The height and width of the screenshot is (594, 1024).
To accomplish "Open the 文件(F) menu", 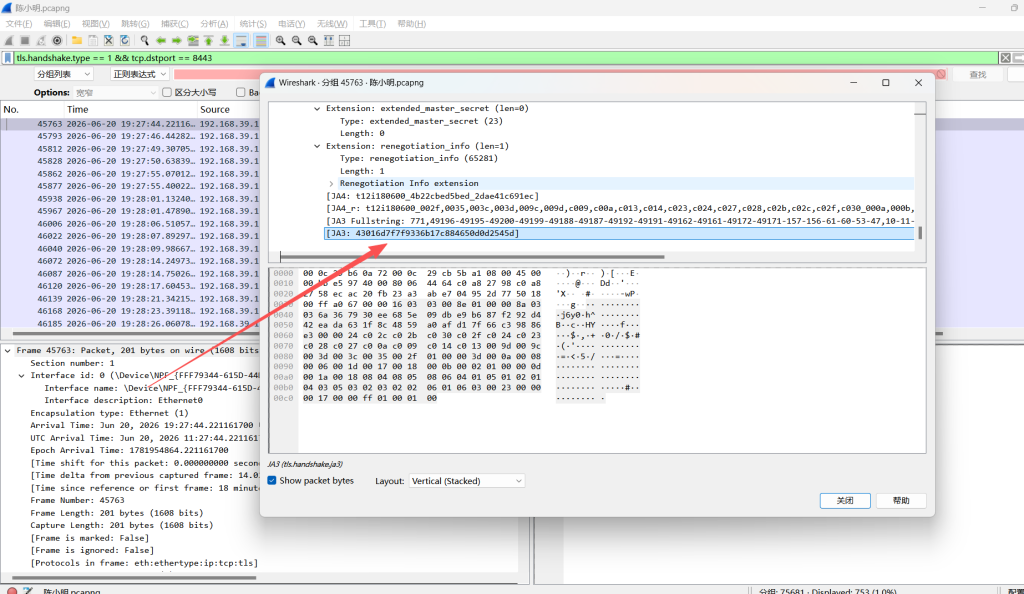I will [19, 23].
